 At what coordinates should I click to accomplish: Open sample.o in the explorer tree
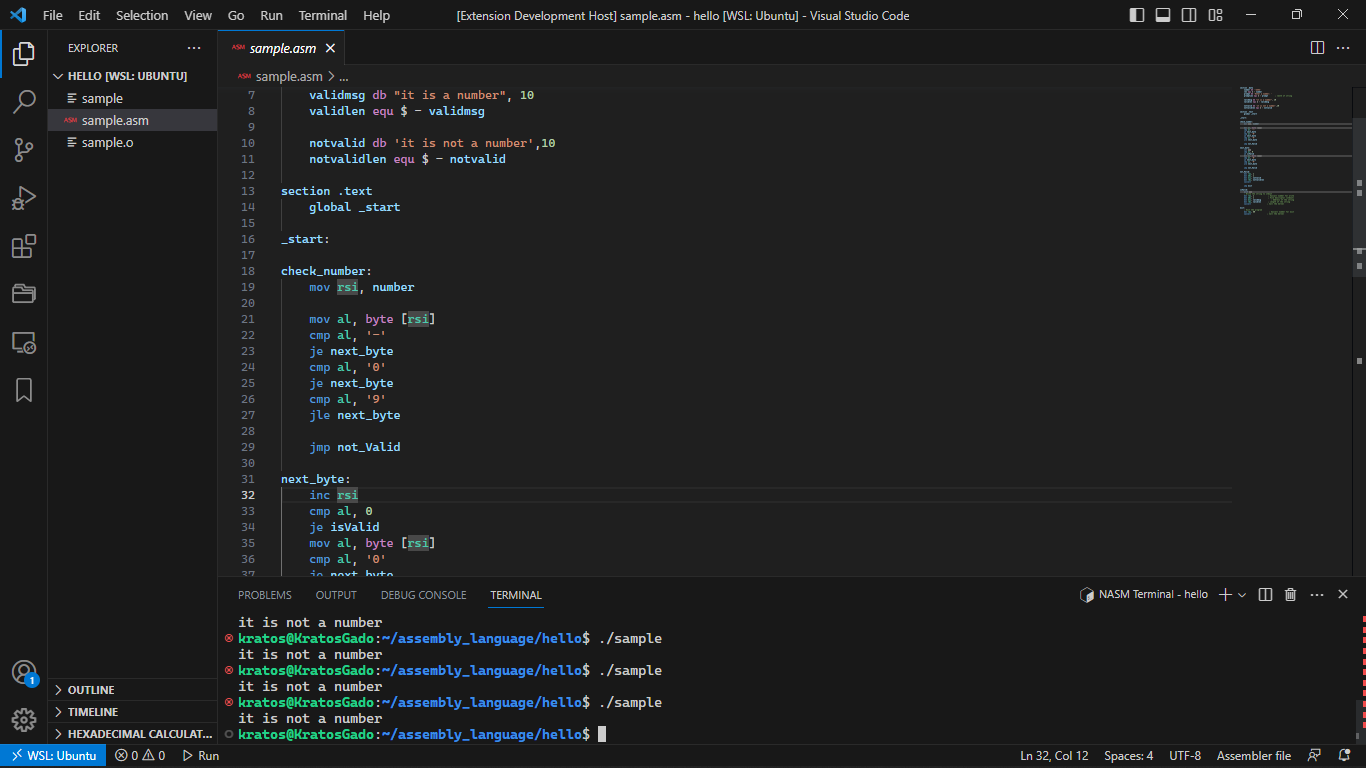pyautogui.click(x=132, y=142)
